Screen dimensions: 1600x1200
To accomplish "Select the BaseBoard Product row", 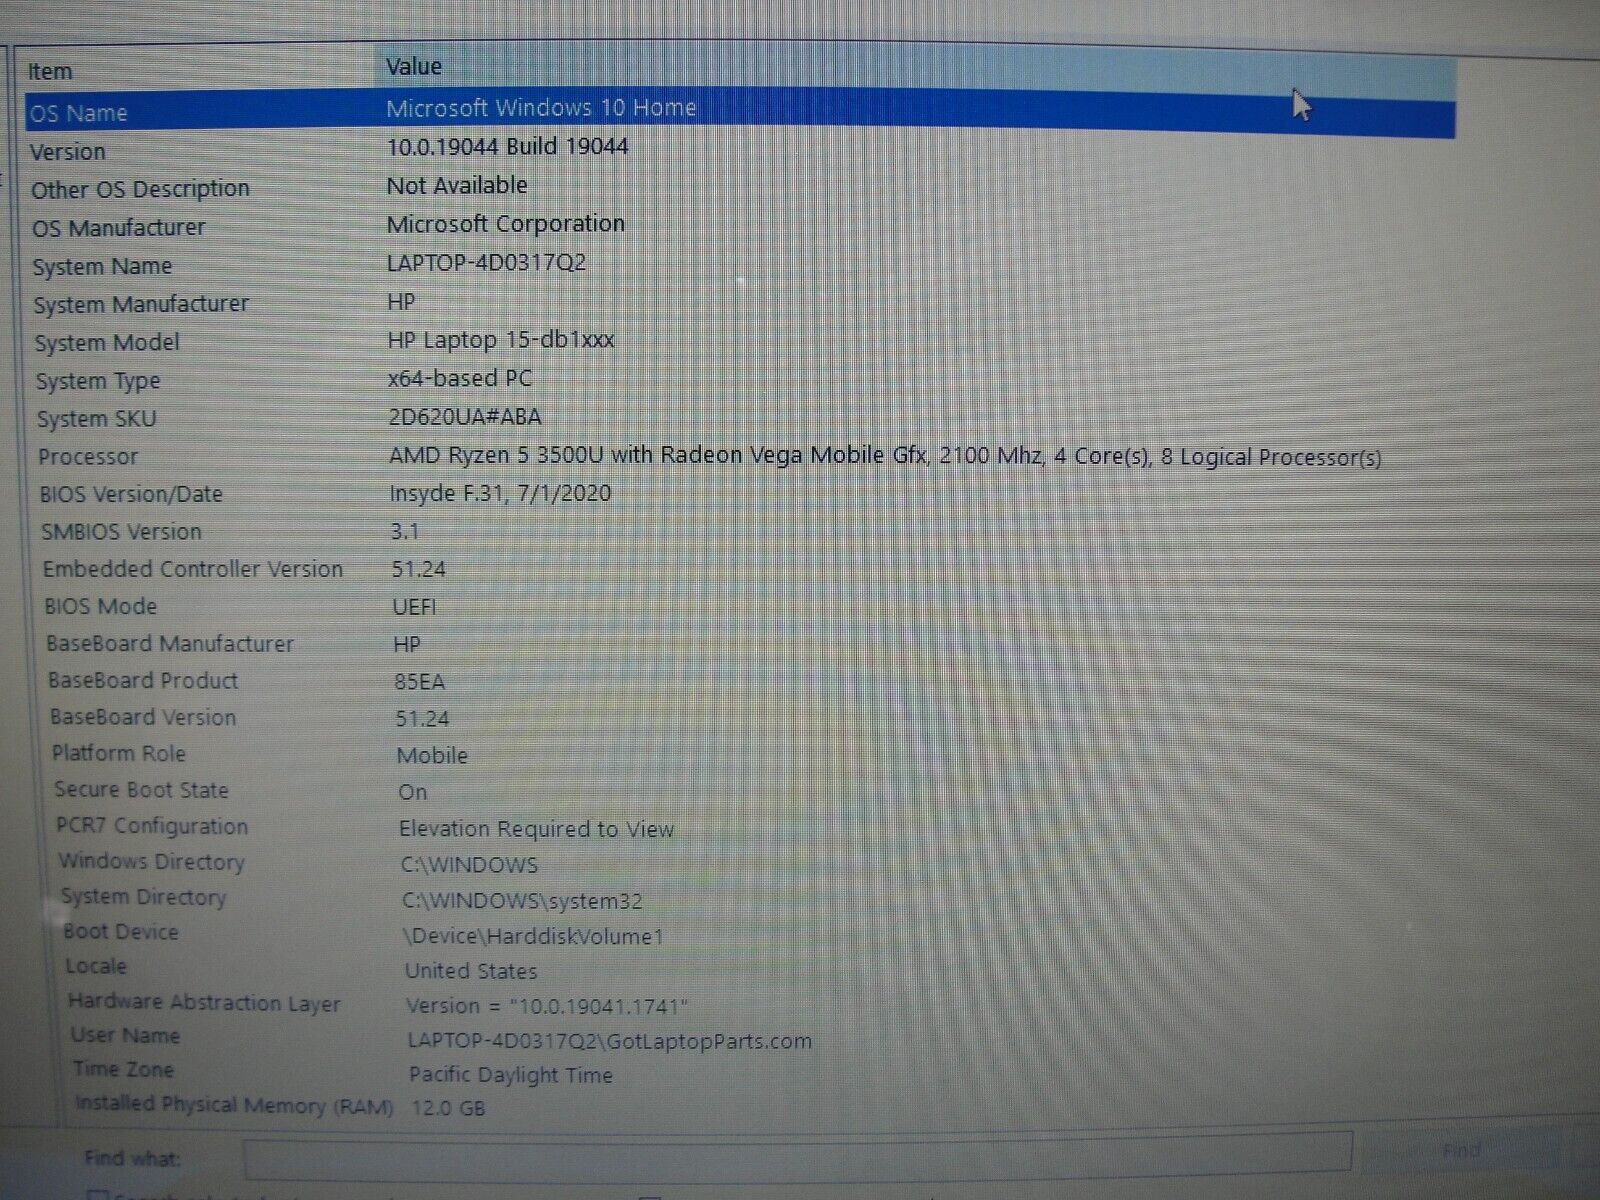I will [x=143, y=681].
